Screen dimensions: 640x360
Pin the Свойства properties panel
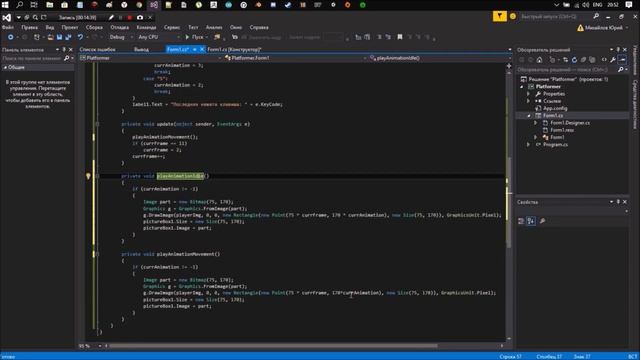[x=618, y=202]
